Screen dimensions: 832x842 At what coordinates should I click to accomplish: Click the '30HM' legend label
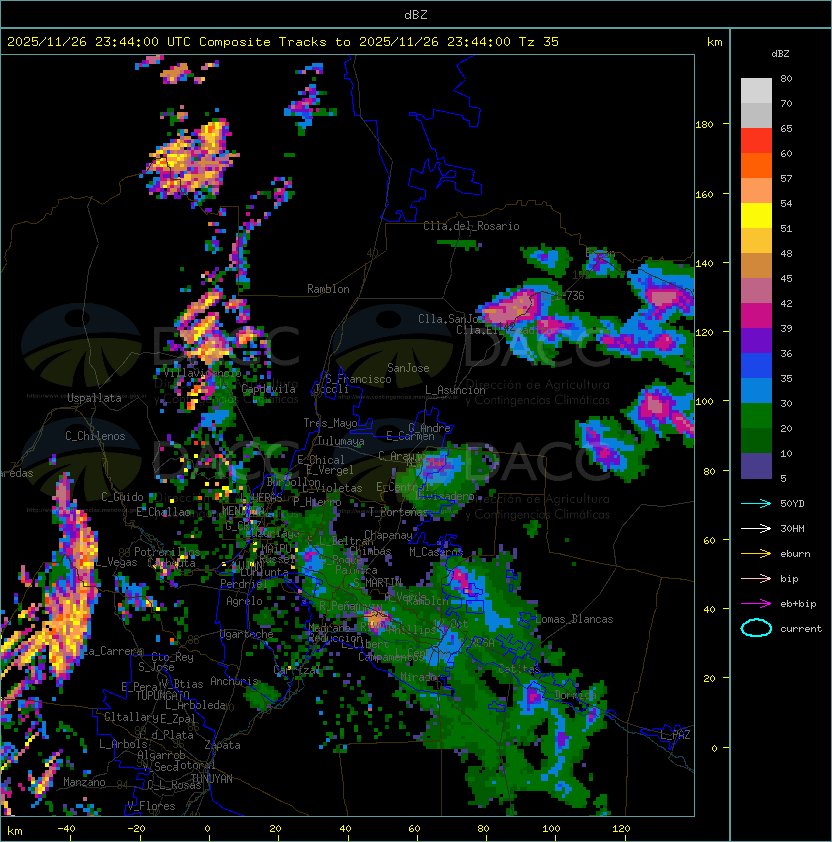click(x=792, y=529)
